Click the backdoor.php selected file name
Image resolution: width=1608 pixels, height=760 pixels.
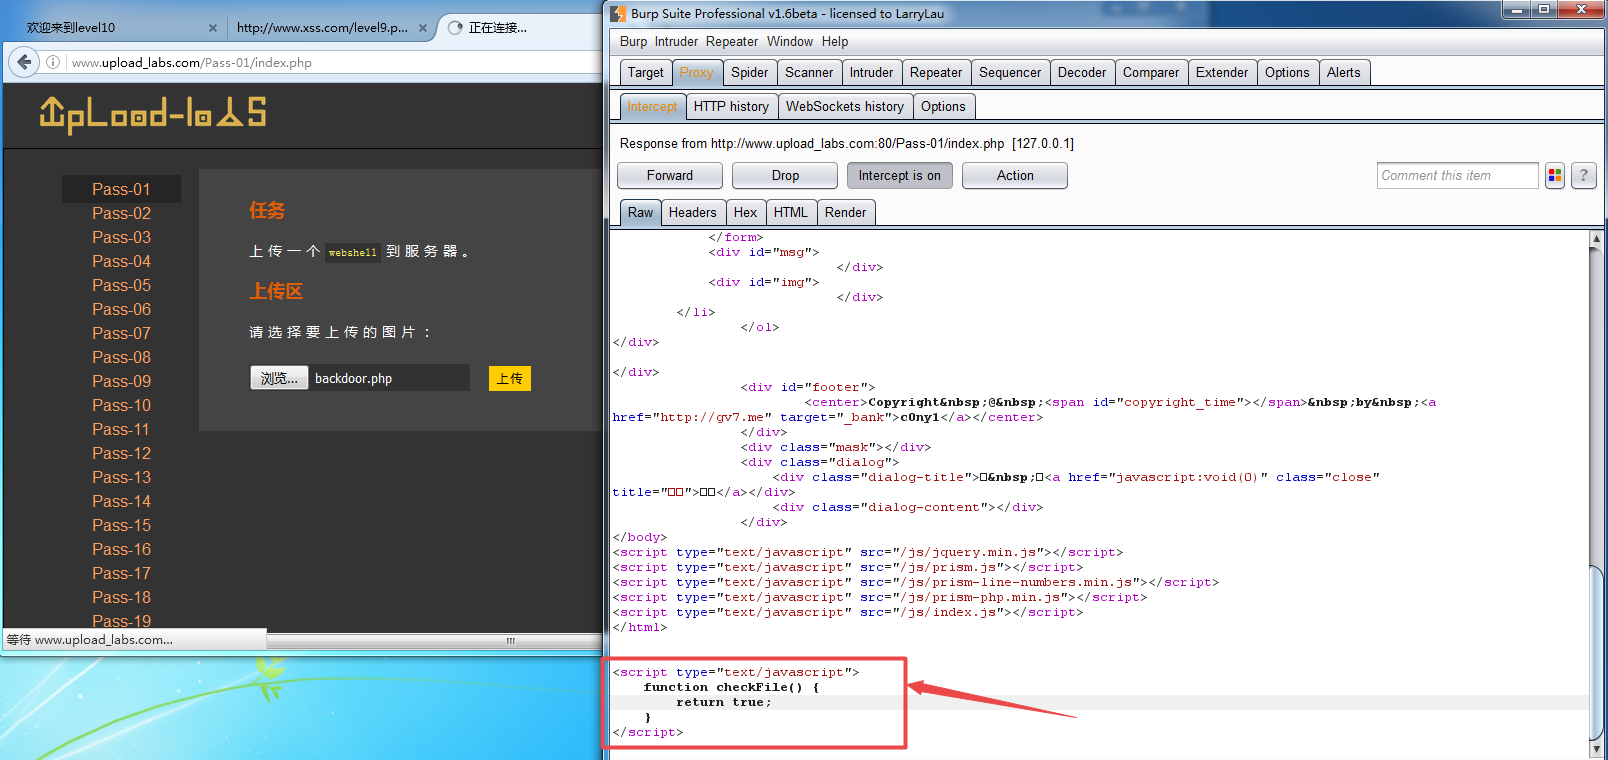tap(353, 379)
